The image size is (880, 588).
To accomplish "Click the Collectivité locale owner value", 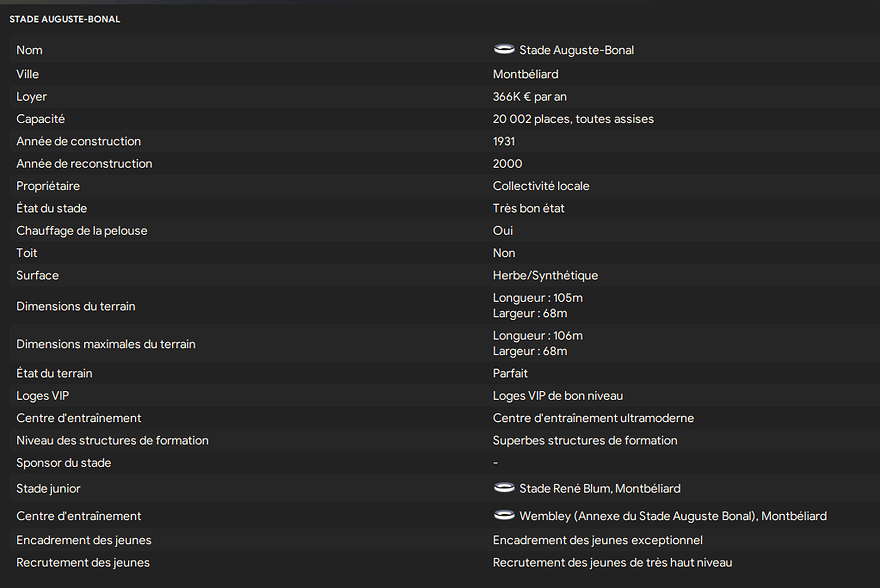I will point(541,186).
